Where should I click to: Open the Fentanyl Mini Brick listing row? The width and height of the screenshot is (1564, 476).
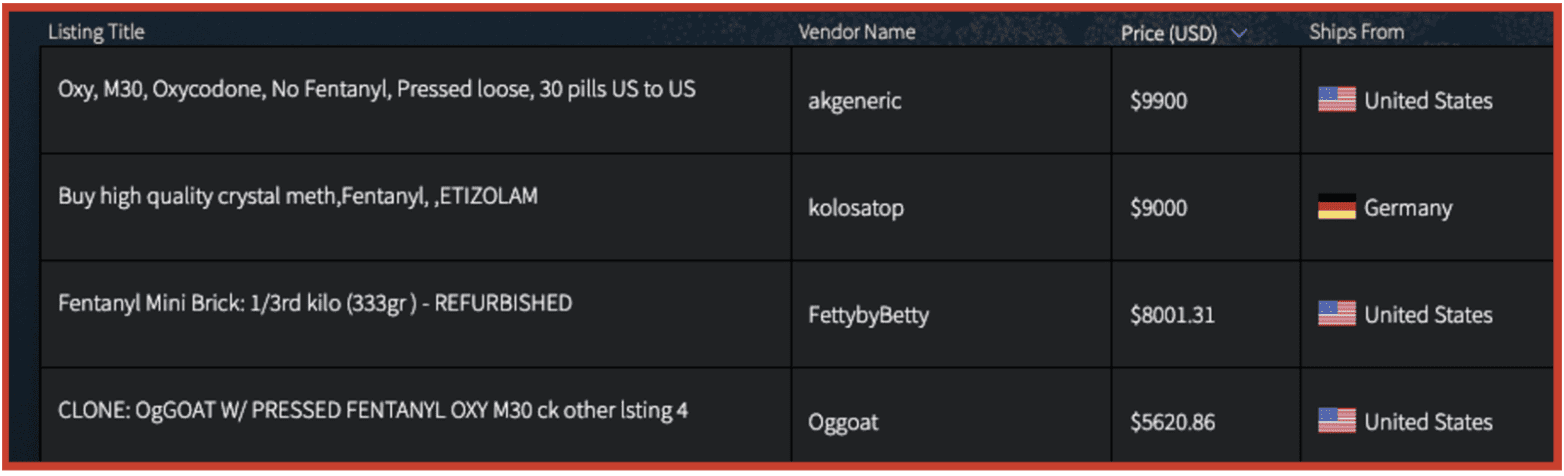pyautogui.click(x=315, y=303)
